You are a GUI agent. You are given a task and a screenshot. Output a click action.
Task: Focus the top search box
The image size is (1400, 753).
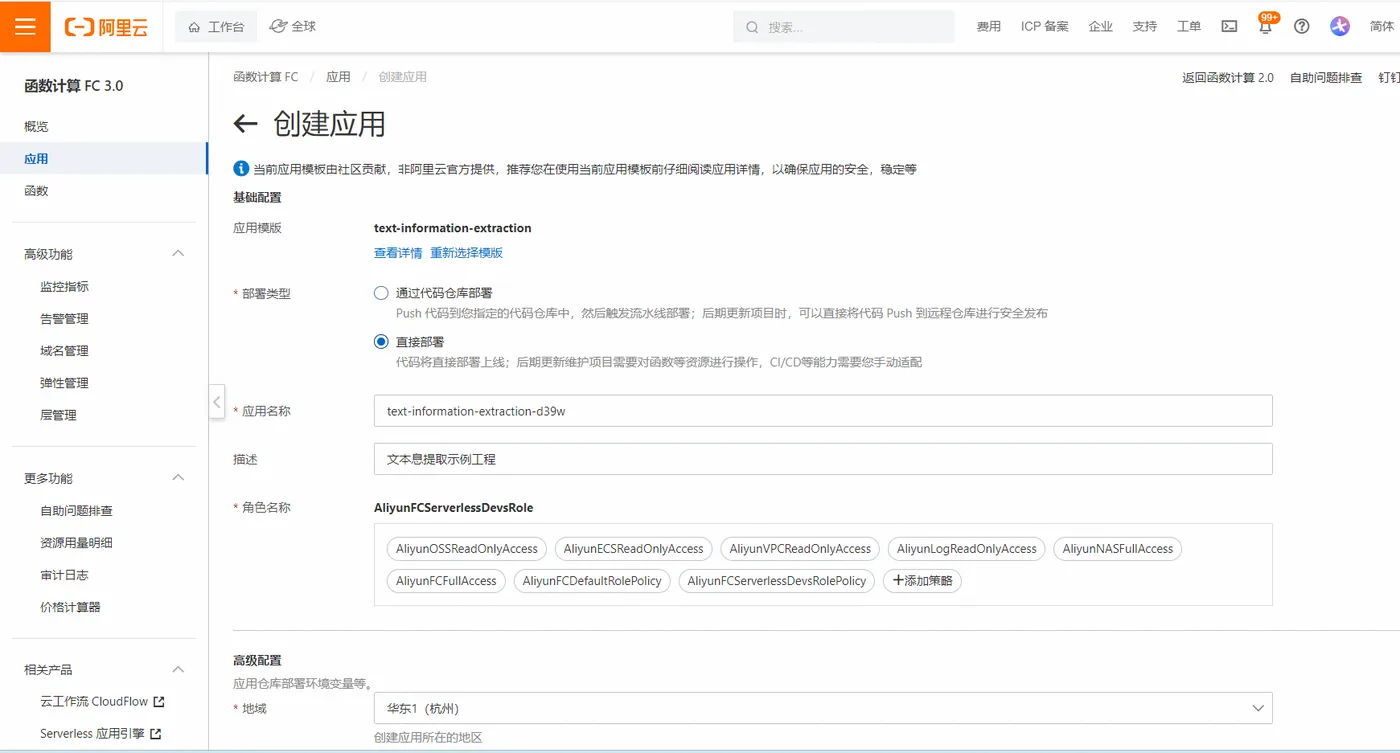[844, 27]
